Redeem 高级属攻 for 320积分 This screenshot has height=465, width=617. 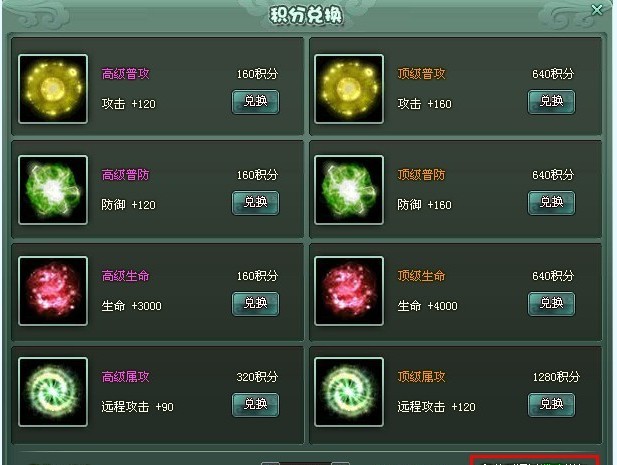pyautogui.click(x=255, y=405)
